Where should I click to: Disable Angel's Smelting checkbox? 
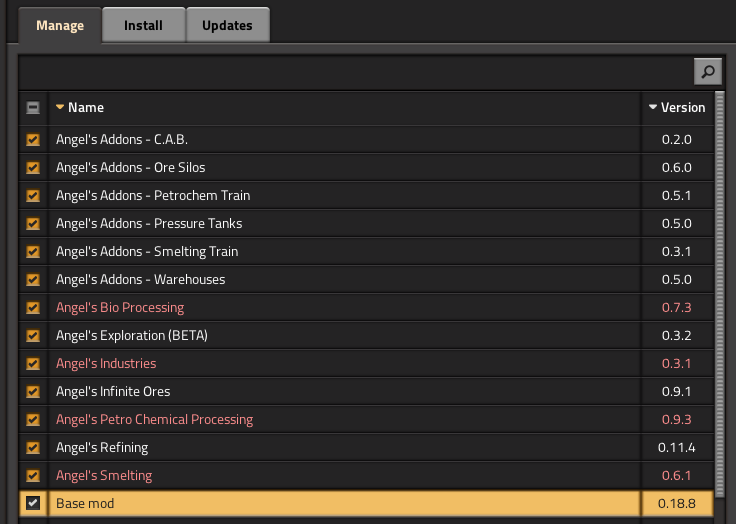pos(33,476)
